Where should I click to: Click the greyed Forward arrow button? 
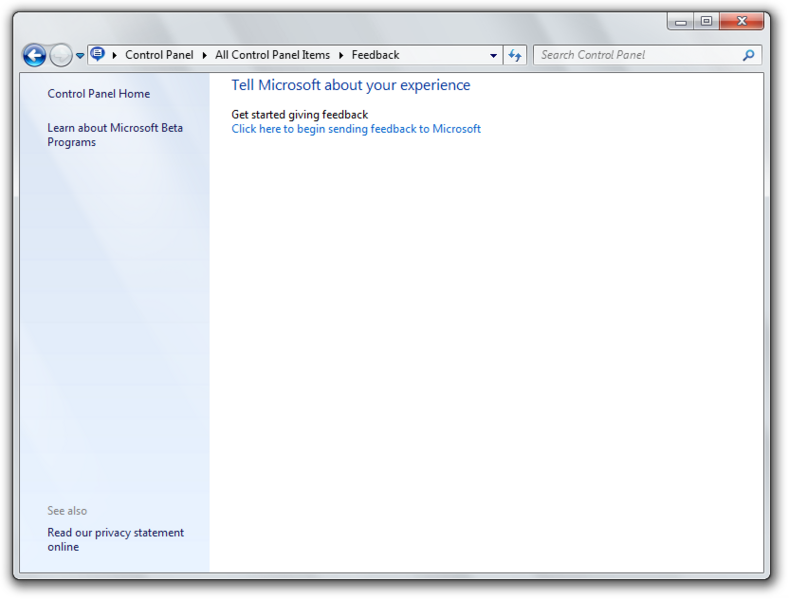[61, 55]
